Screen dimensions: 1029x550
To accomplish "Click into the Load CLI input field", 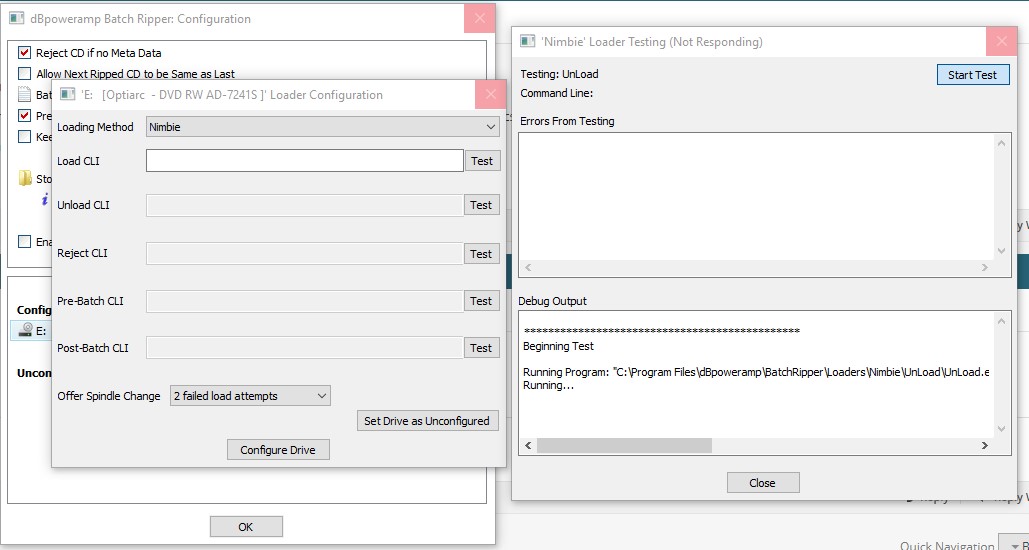I will pyautogui.click(x=304, y=161).
